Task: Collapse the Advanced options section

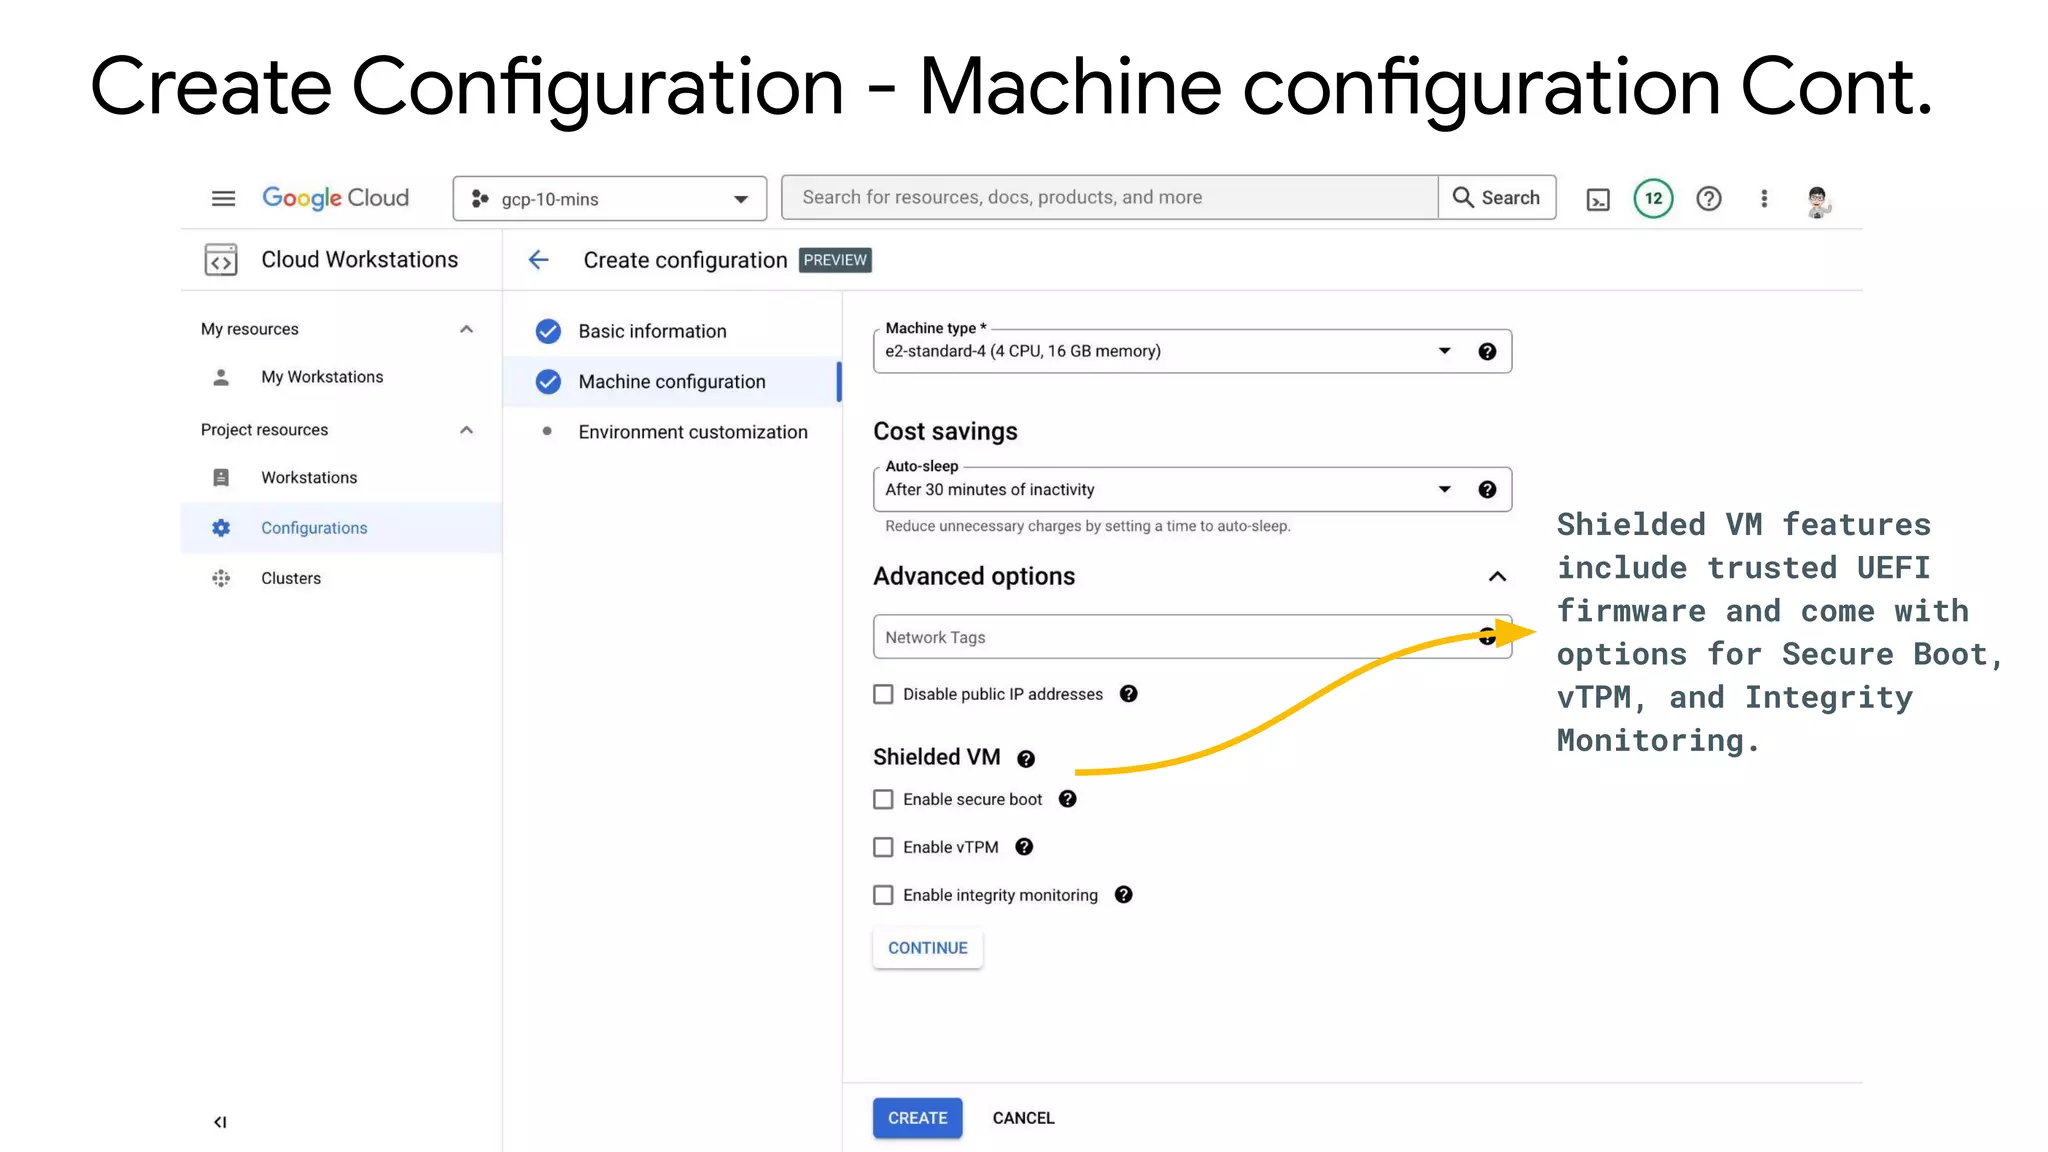Action: point(1497,576)
